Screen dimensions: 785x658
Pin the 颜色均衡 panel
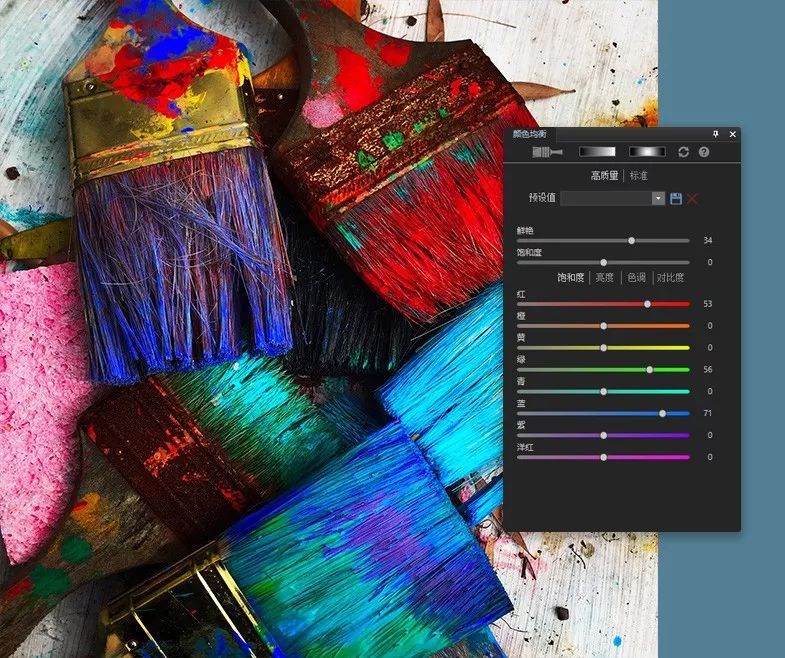click(x=715, y=134)
